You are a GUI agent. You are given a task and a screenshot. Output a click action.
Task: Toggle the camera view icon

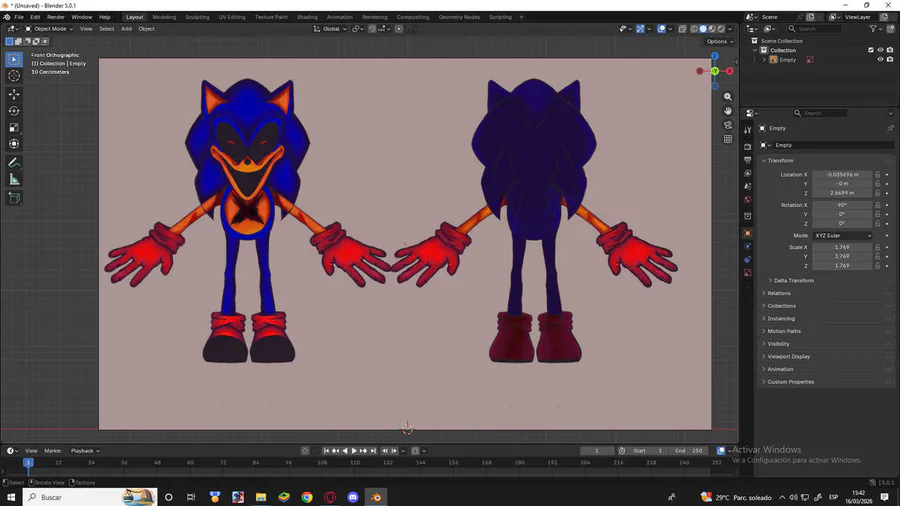click(728, 125)
